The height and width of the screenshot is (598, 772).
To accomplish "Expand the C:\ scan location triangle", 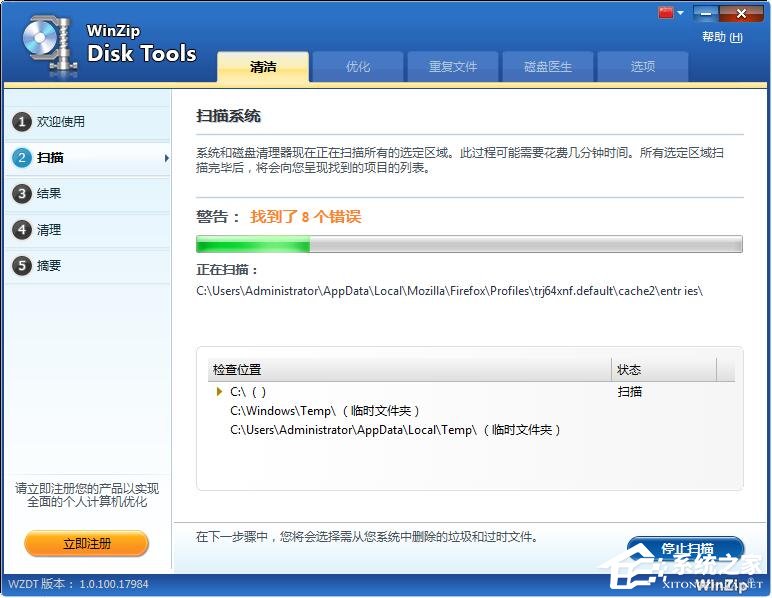I will (x=220, y=392).
